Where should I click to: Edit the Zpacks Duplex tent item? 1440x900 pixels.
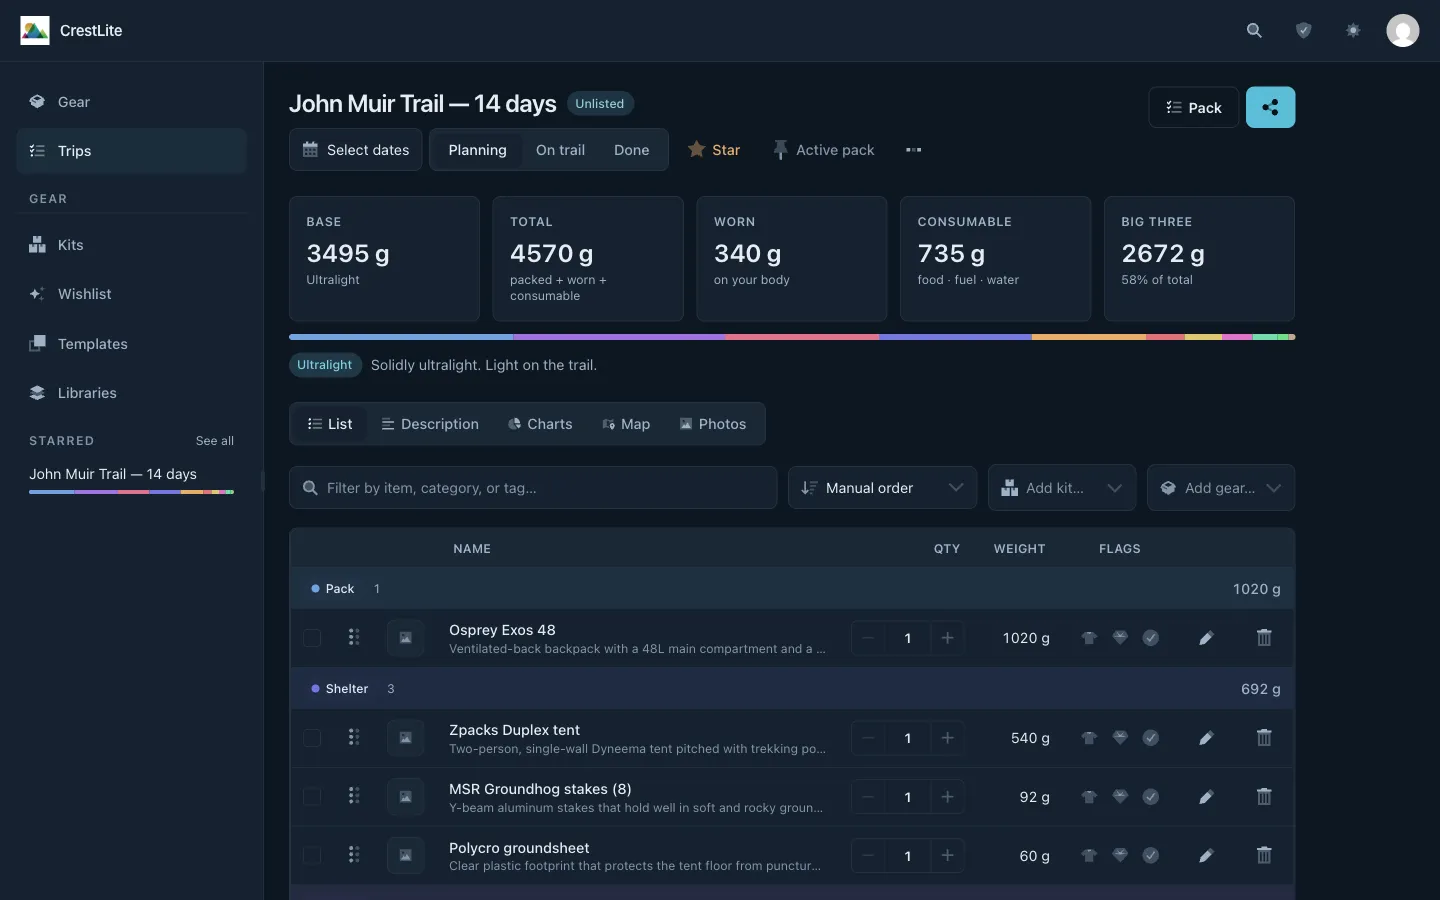click(1206, 738)
